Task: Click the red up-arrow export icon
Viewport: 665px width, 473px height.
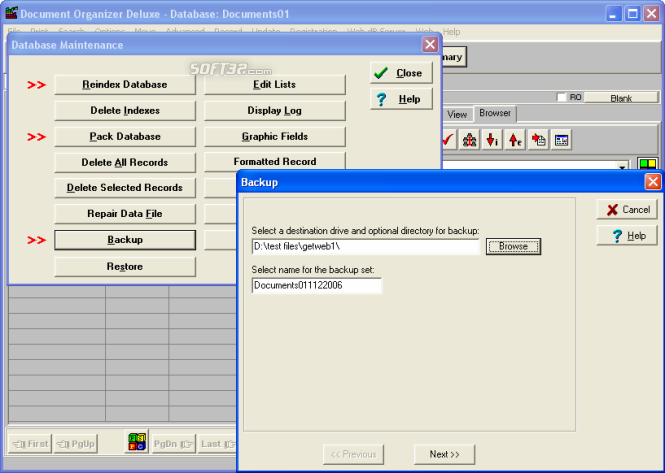Action: [515, 140]
